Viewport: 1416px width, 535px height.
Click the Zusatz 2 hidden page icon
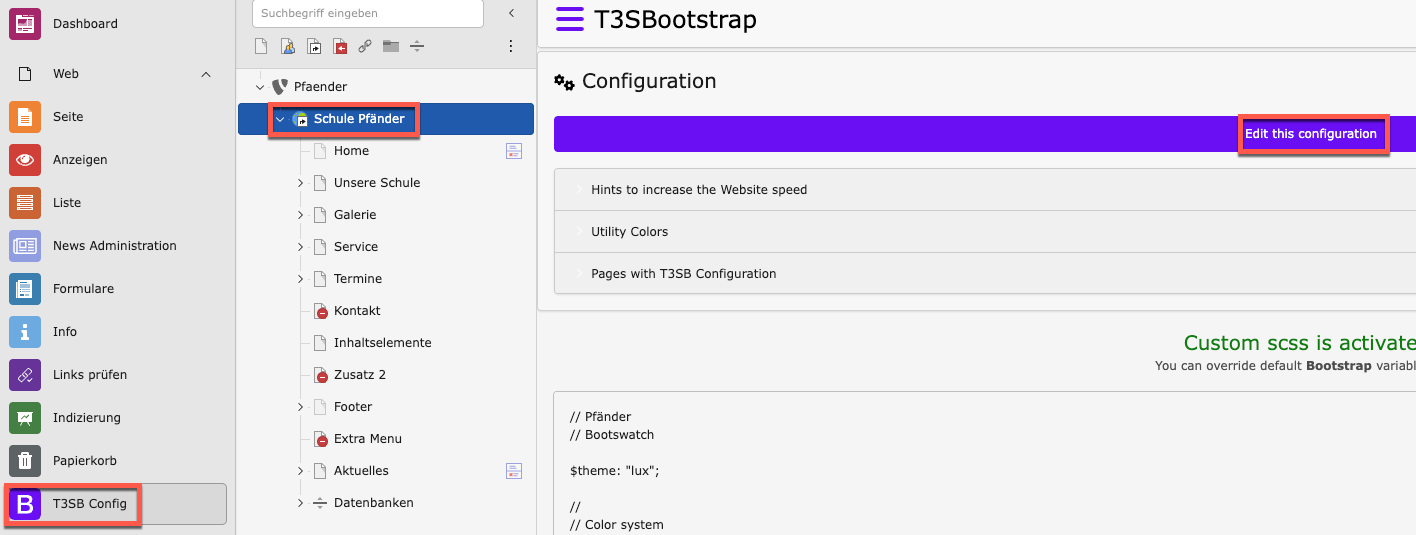coord(320,375)
